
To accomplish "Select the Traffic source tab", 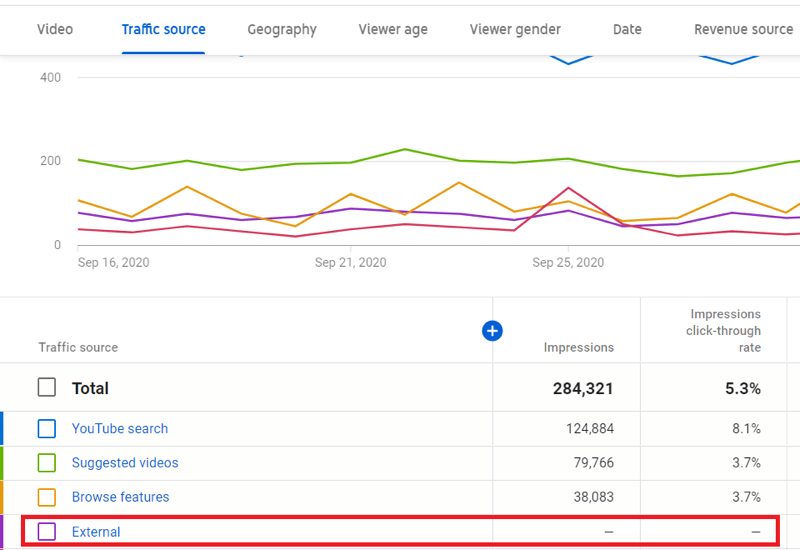I will (163, 29).
